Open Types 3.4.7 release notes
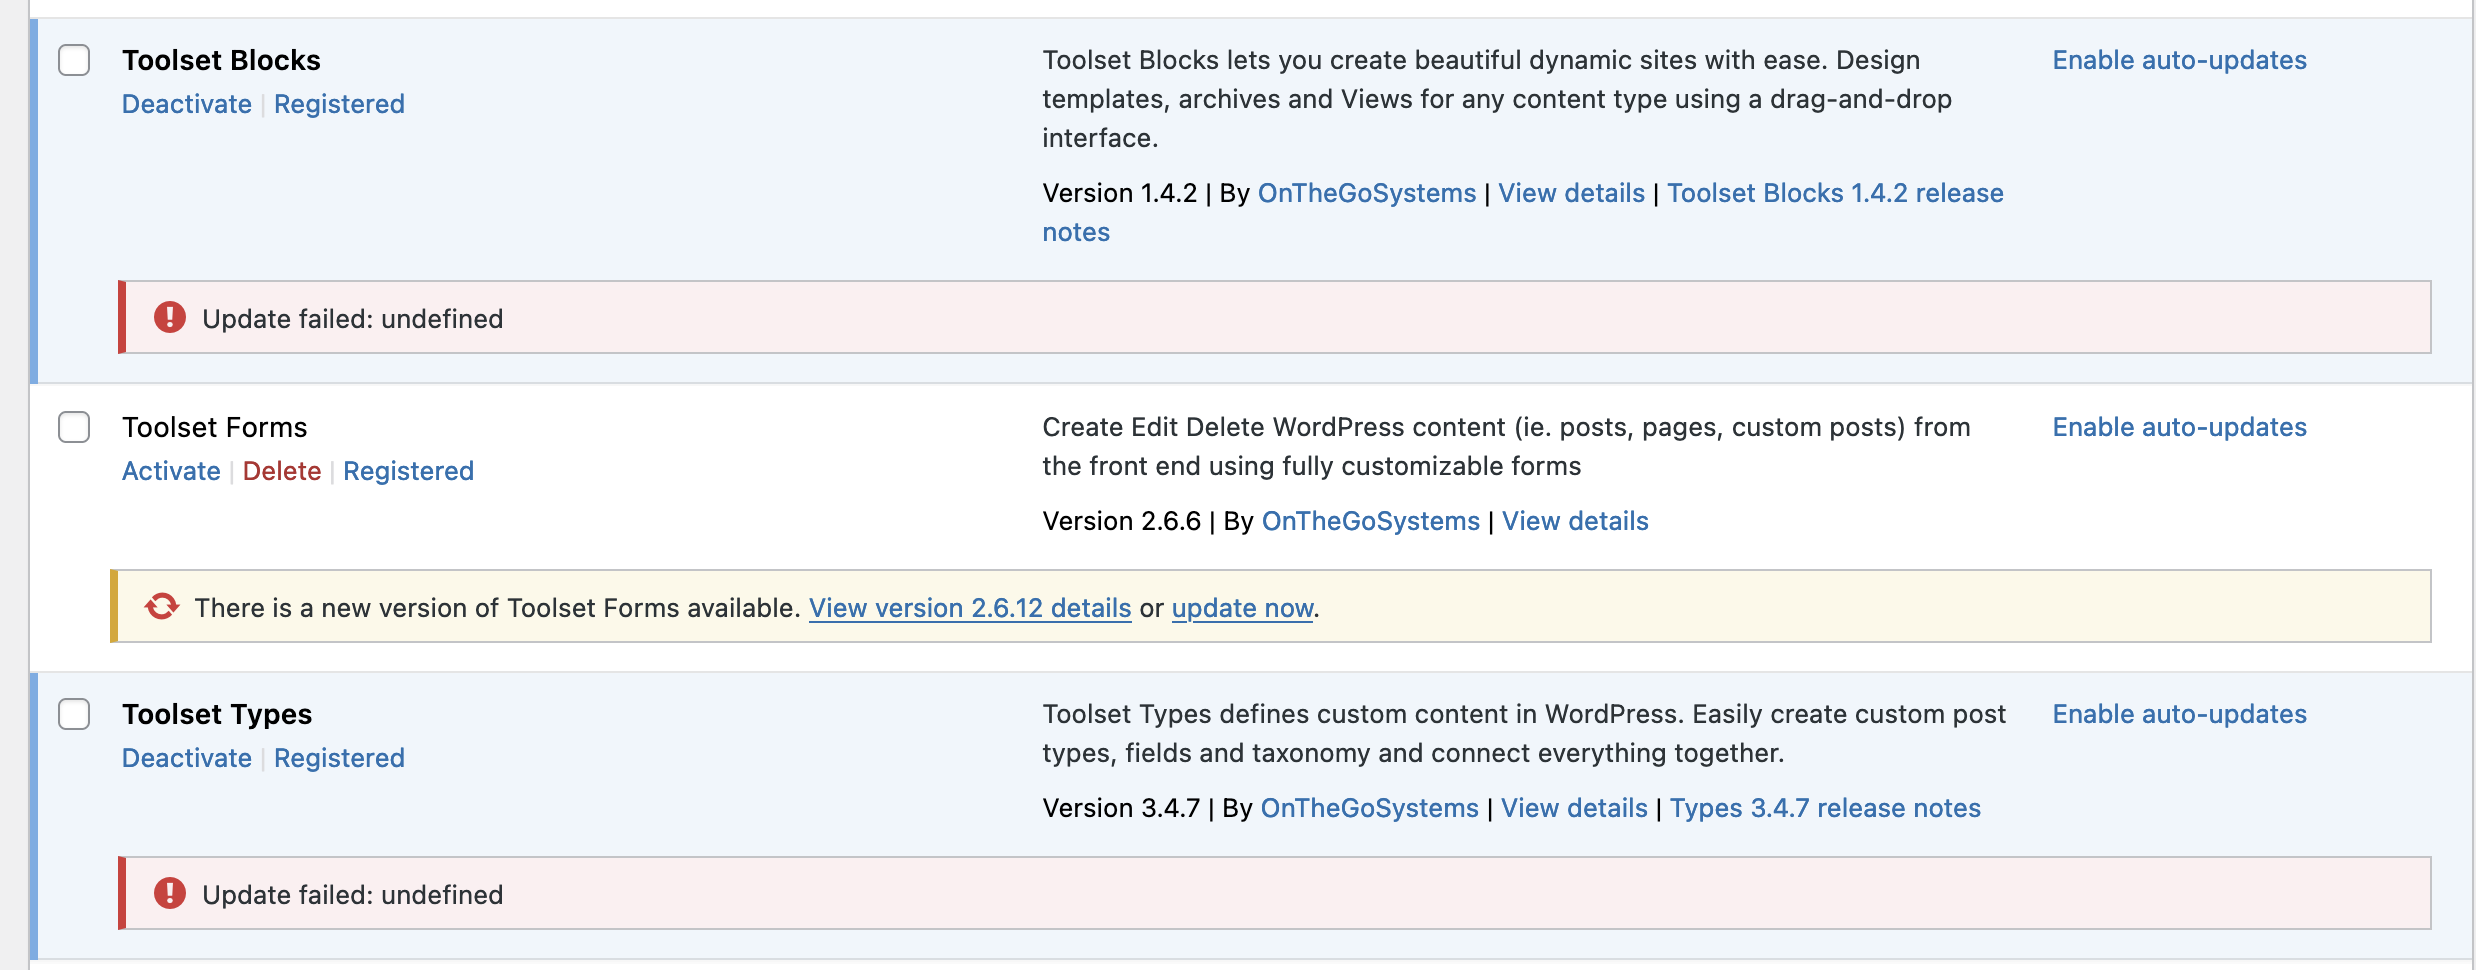This screenshot has height=970, width=2476. pos(1825,808)
